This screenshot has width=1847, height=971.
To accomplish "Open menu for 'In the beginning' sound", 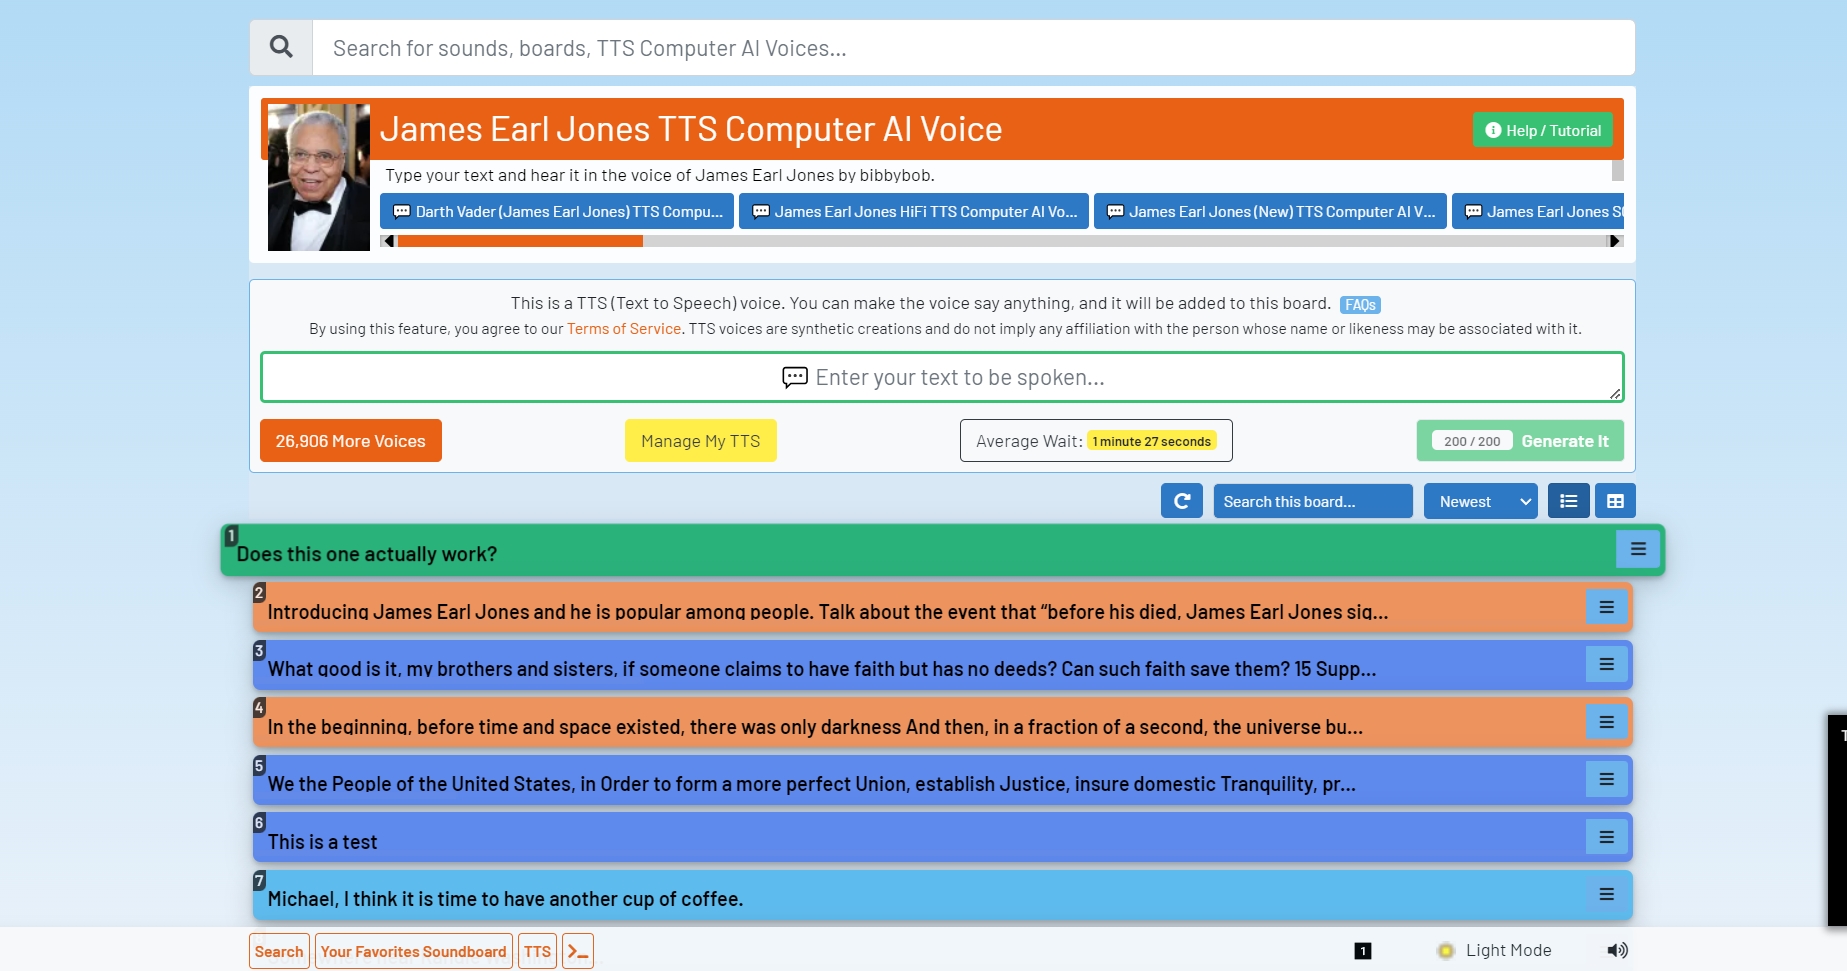I will (1606, 722).
